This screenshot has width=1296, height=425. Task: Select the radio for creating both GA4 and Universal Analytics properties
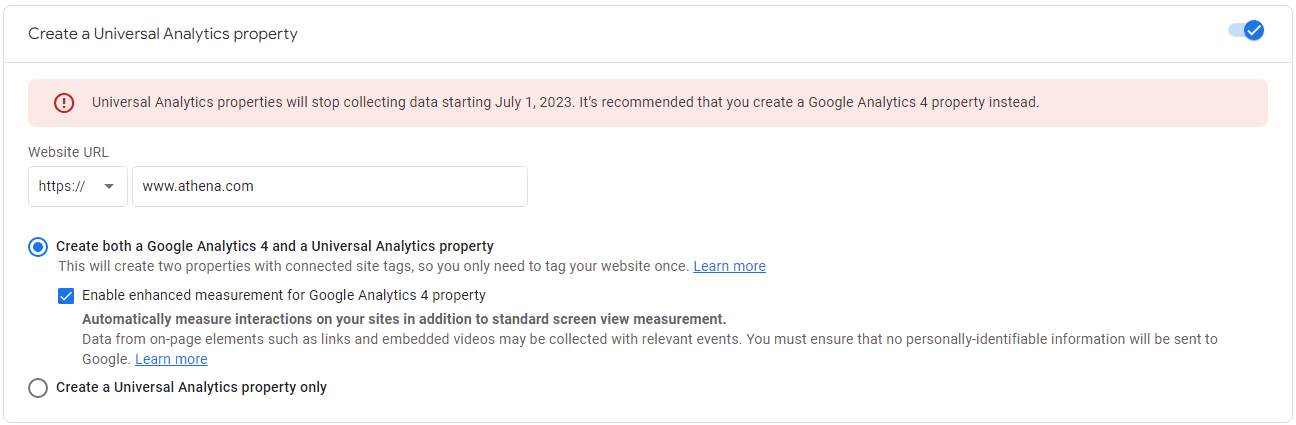tap(38, 246)
